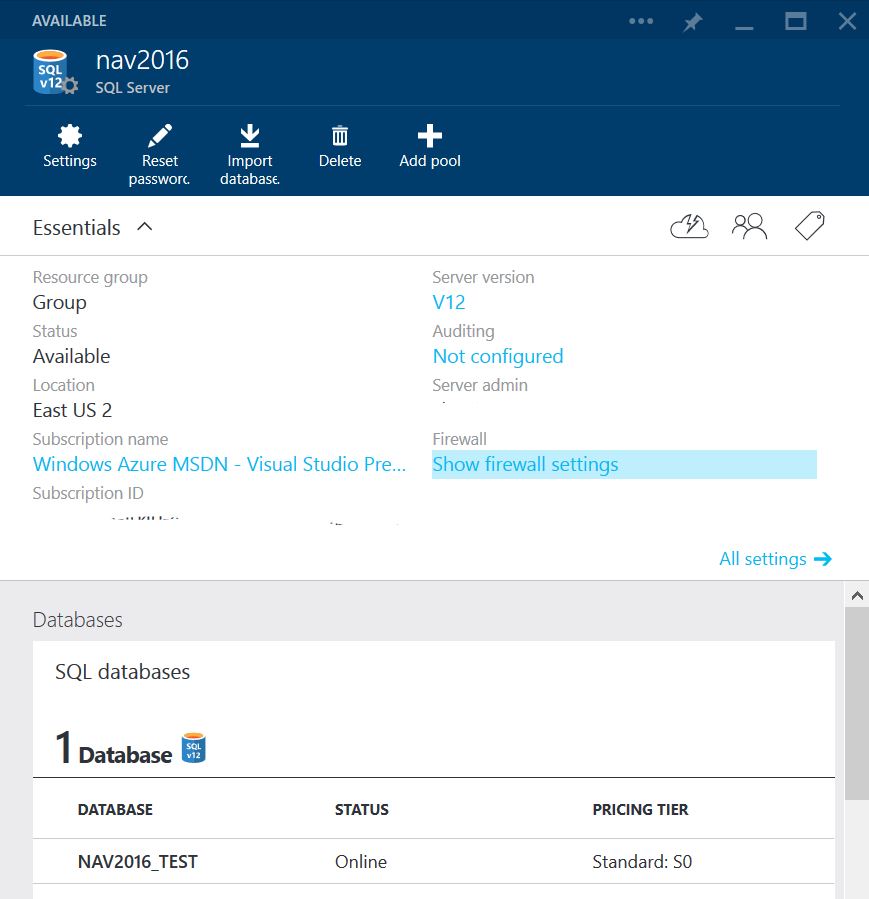This screenshot has width=869, height=899.
Task: Click the Add pool plus icon
Action: tap(430, 136)
